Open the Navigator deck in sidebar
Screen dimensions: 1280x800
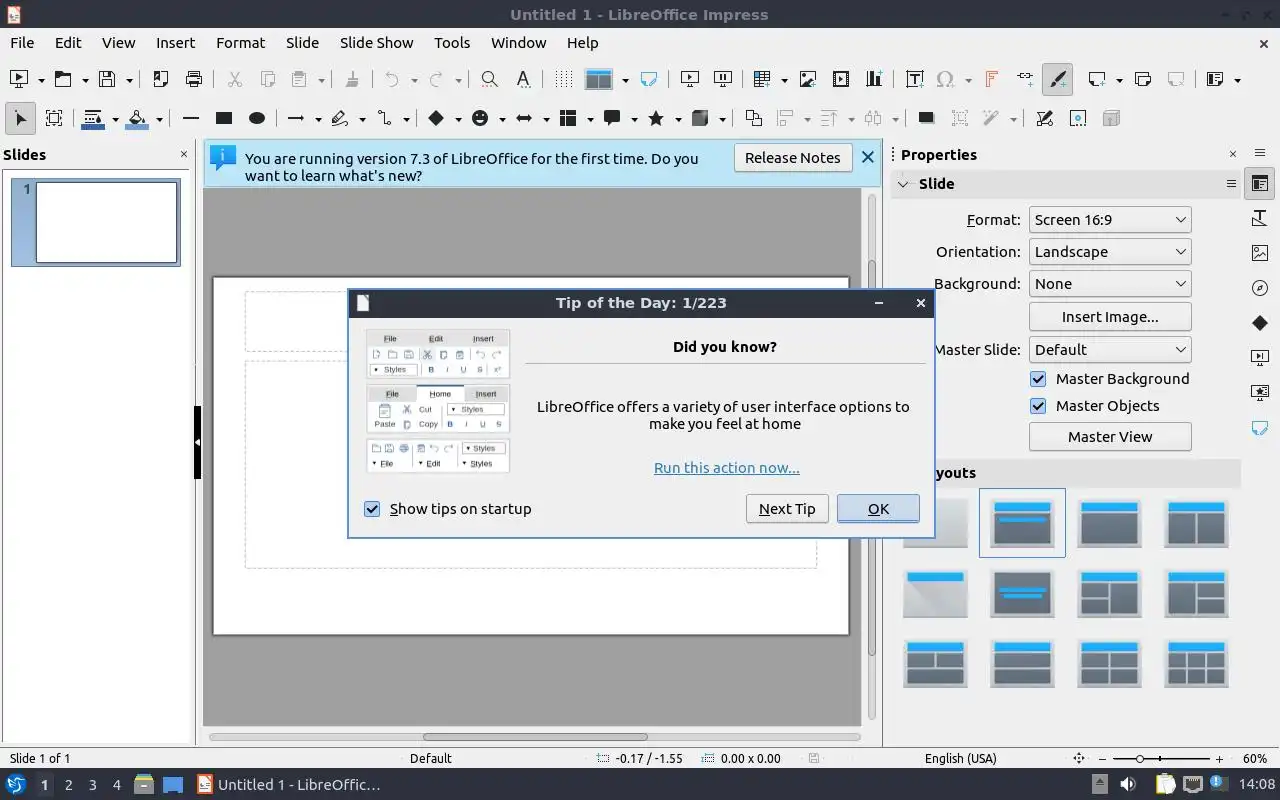pos(1260,288)
